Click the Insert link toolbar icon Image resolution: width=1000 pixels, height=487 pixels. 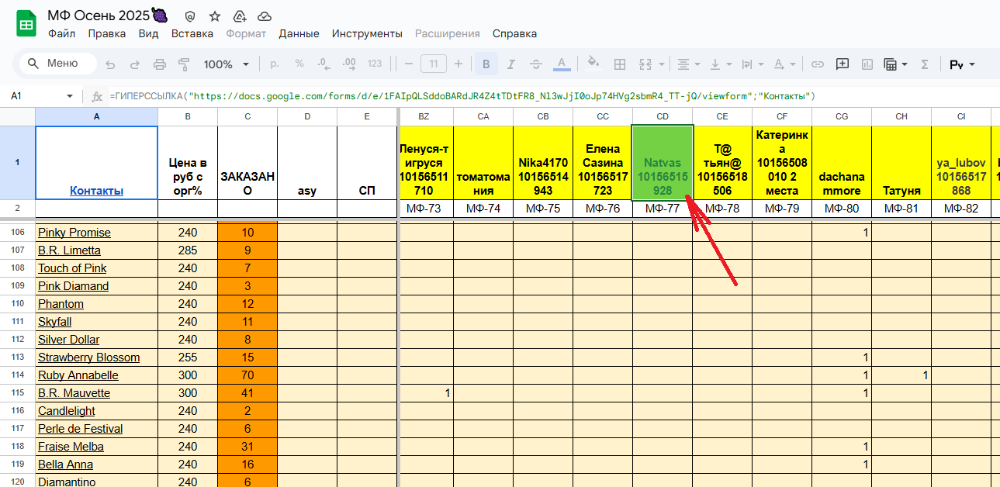[817, 64]
